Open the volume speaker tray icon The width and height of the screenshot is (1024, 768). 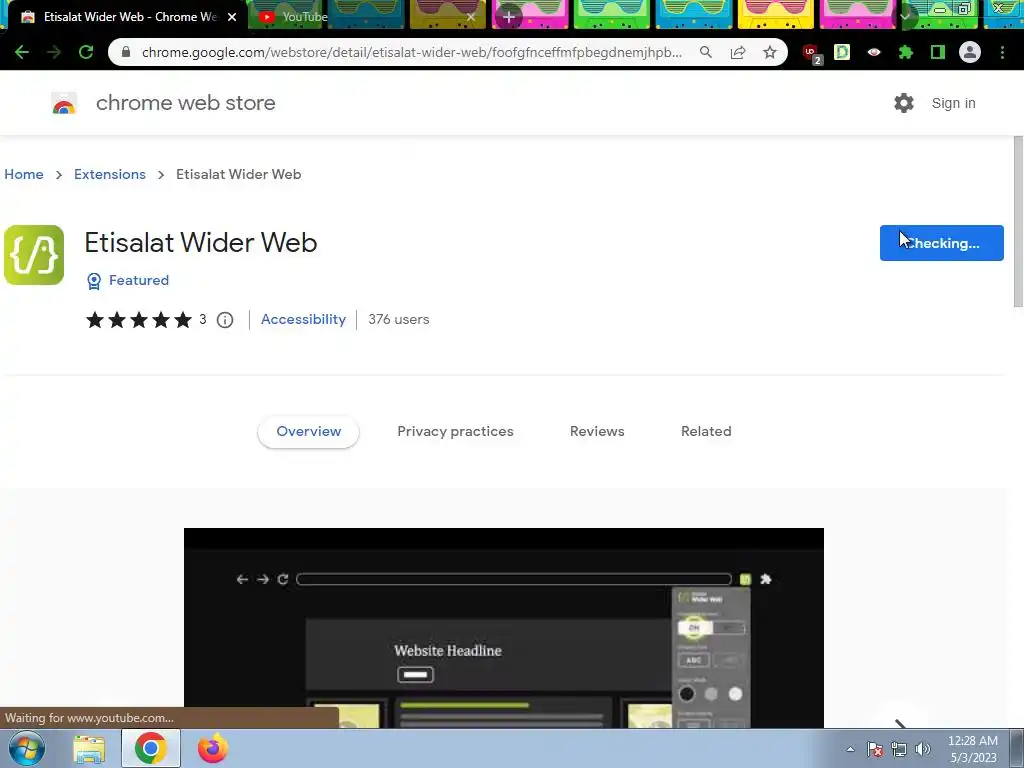coord(923,749)
